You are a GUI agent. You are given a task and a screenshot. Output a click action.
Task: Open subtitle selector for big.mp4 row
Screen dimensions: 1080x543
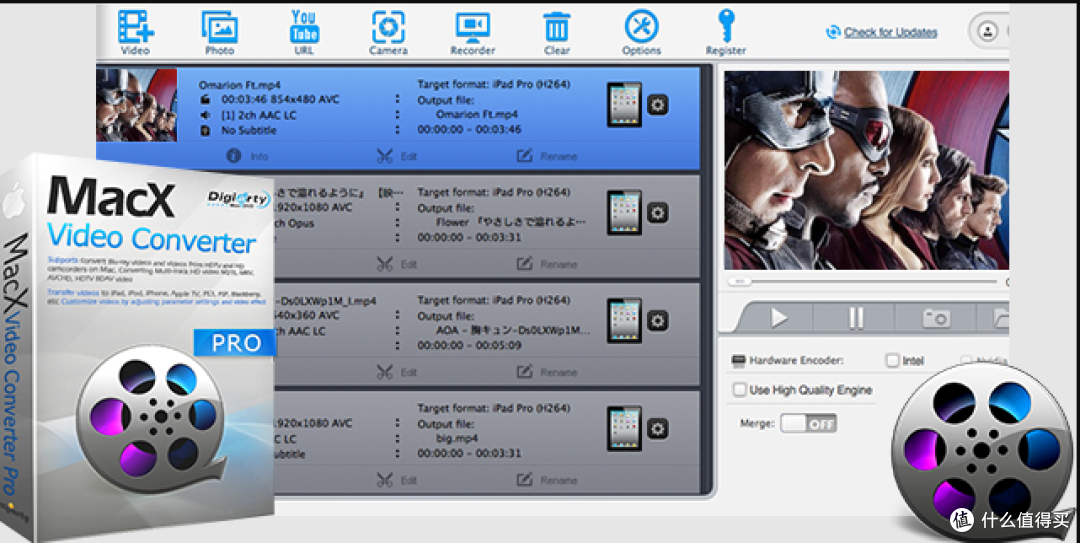[397, 454]
